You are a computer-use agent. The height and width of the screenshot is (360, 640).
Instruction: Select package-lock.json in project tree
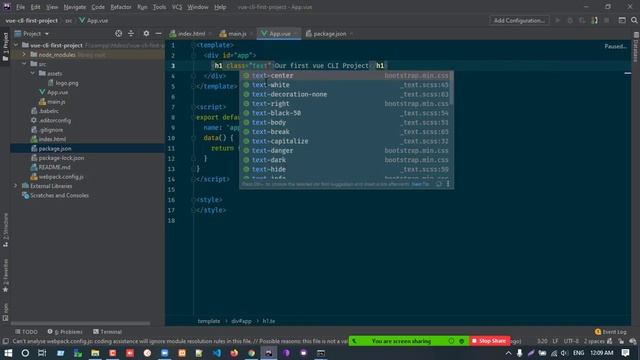58,158
